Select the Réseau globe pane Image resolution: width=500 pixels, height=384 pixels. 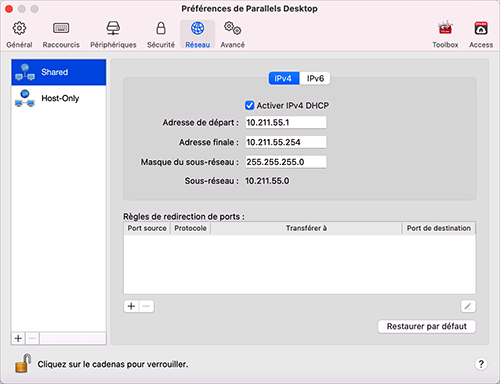pos(198,35)
